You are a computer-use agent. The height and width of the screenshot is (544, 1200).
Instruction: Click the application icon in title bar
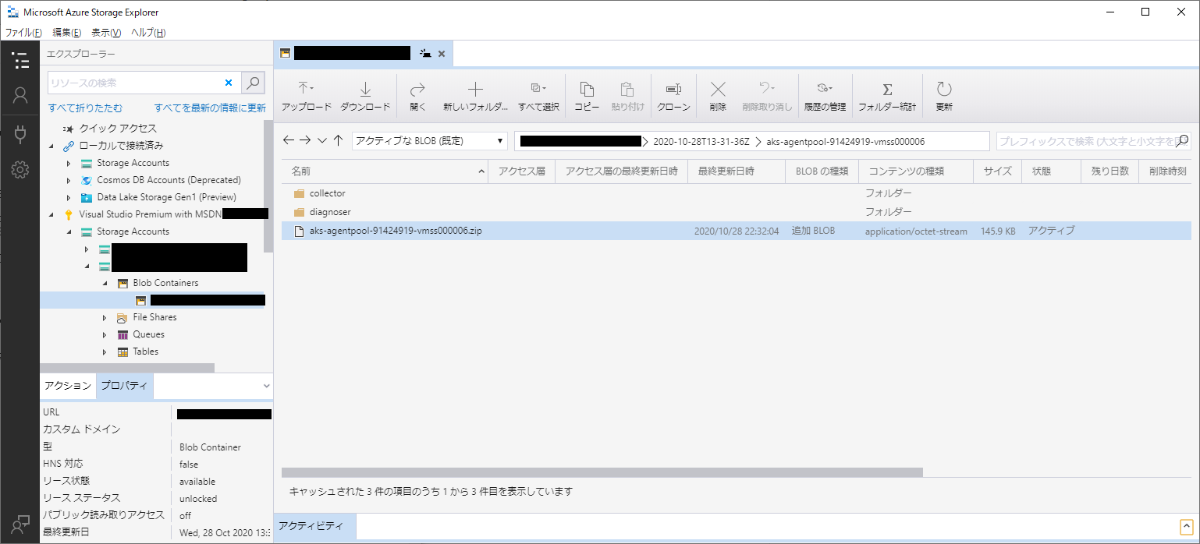[x=12, y=12]
